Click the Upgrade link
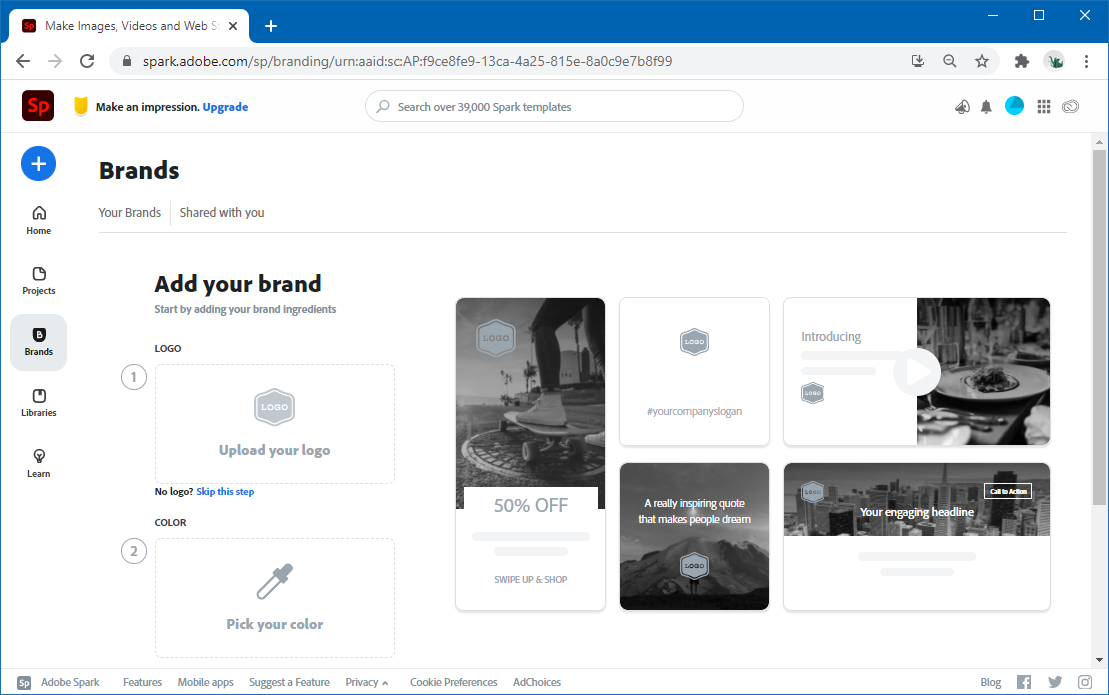 pyautogui.click(x=225, y=107)
